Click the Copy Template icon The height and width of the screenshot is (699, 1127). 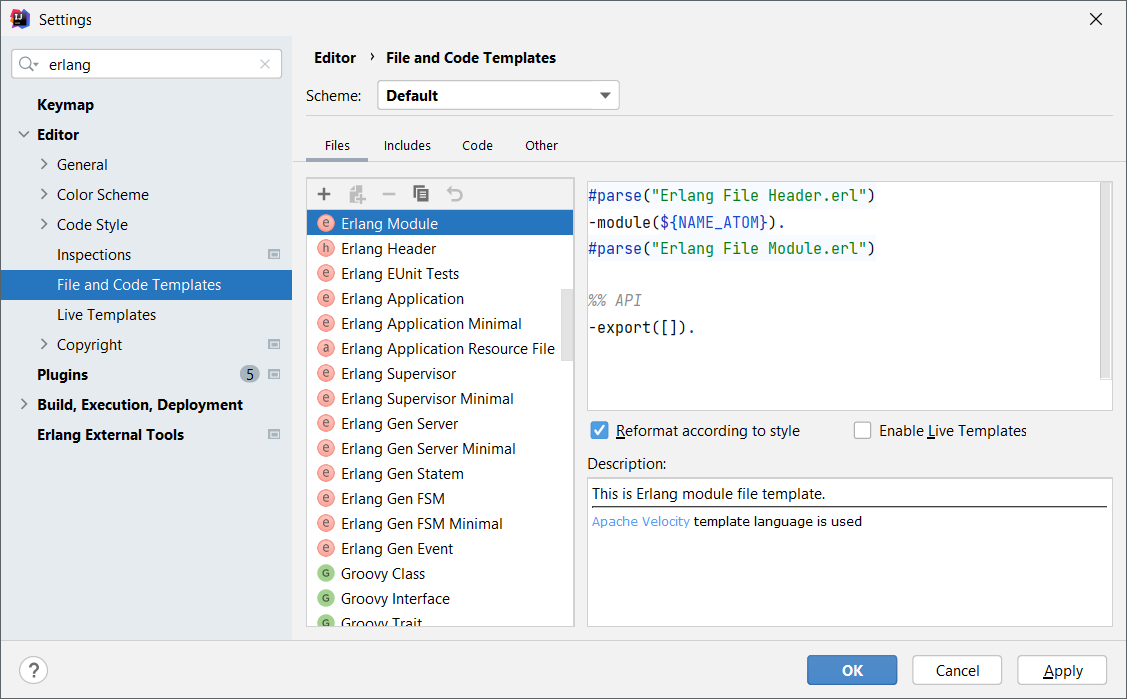pyautogui.click(x=421, y=194)
